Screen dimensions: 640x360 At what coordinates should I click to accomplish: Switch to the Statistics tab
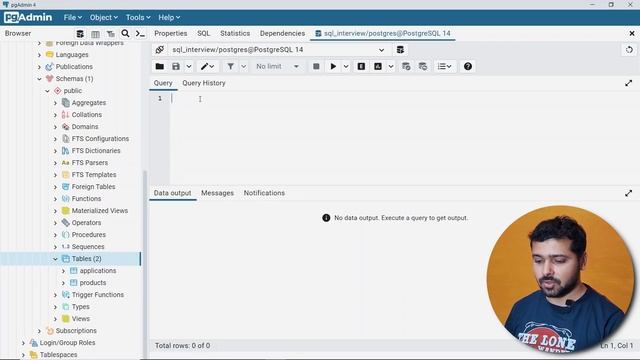(x=235, y=33)
